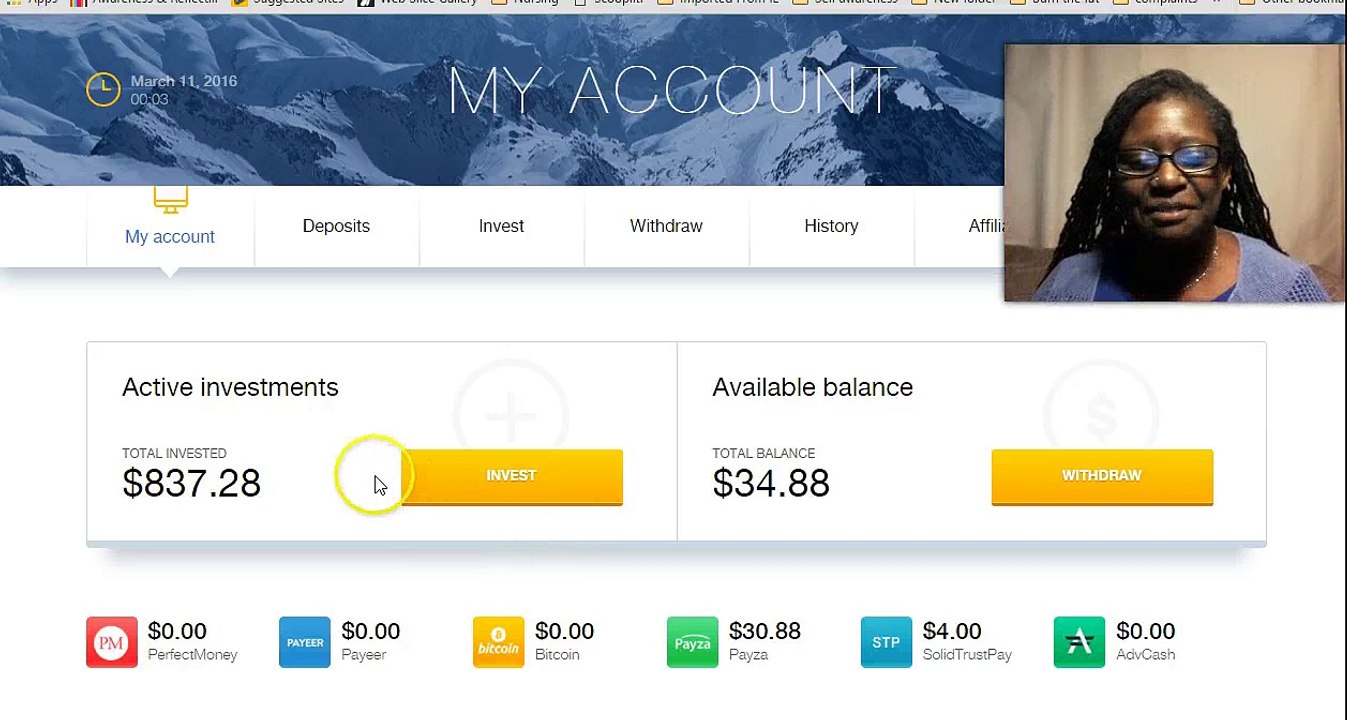Screen dimensions: 1347x720
Task: Click the webcam video overlay
Action: 1174,172
